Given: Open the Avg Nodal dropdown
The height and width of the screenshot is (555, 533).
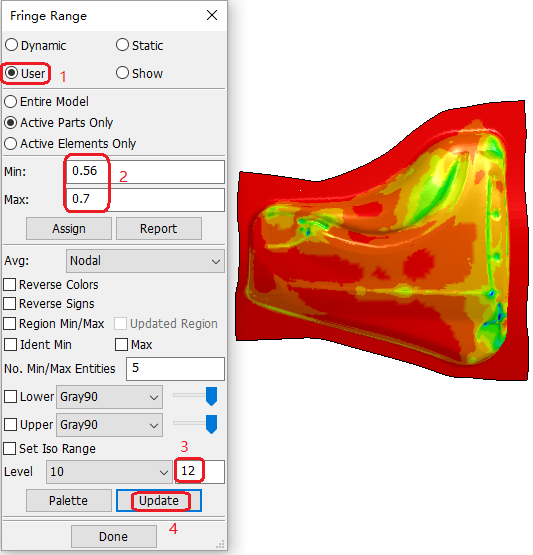Looking at the screenshot, I should pos(145,261).
